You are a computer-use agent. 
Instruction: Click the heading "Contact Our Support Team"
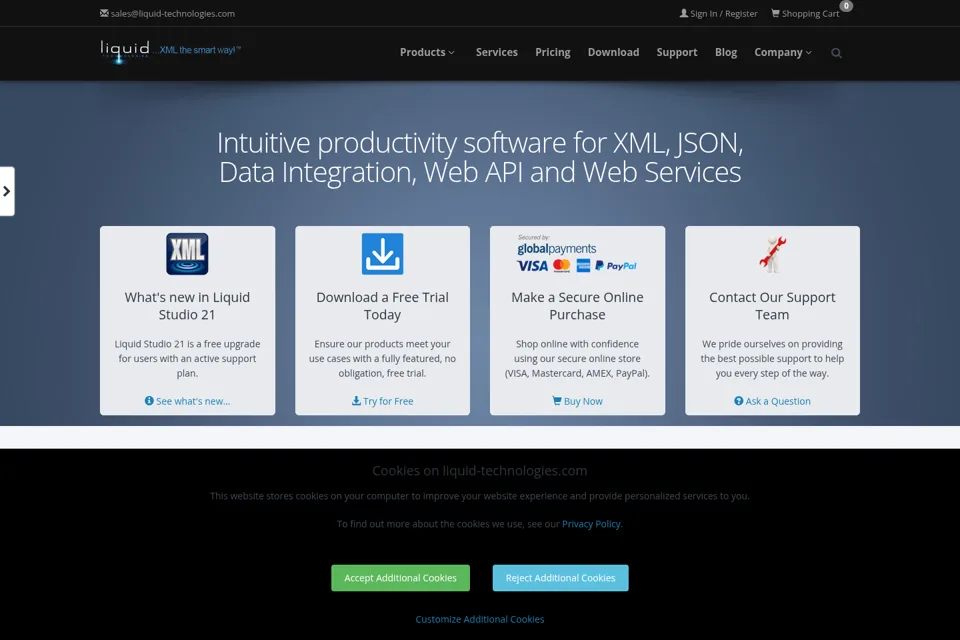(x=772, y=306)
